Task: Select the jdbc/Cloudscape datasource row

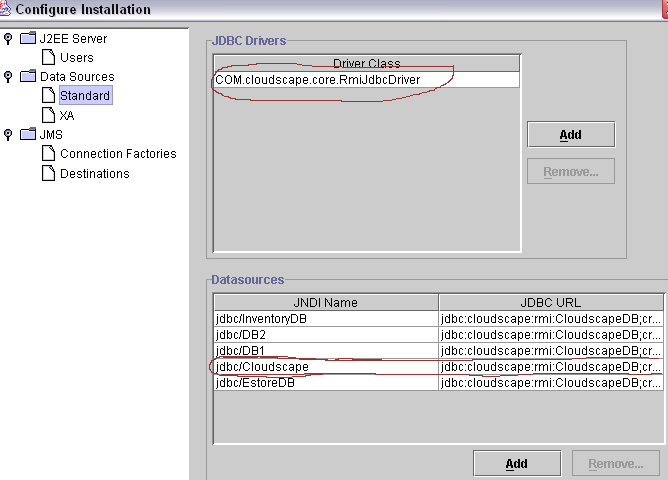Action: pyautogui.click(x=325, y=367)
